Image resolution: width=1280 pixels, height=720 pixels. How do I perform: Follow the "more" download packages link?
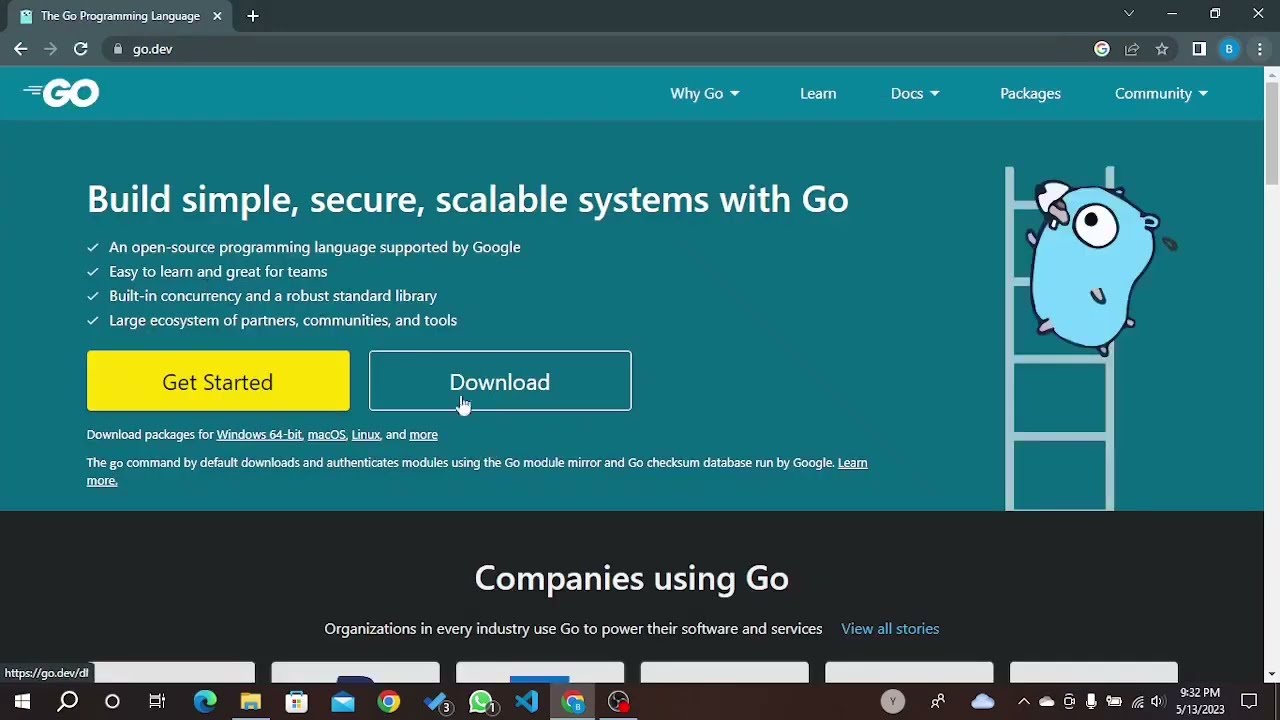pyautogui.click(x=423, y=435)
